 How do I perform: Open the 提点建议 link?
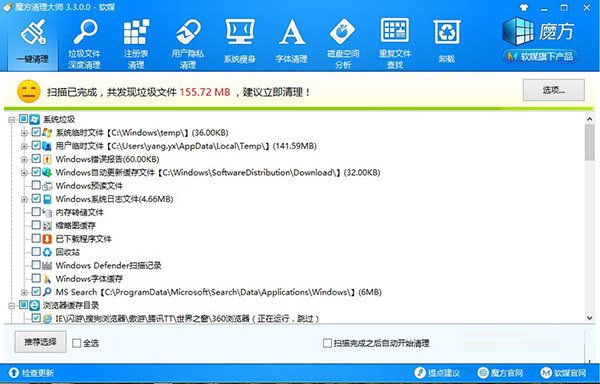point(444,373)
